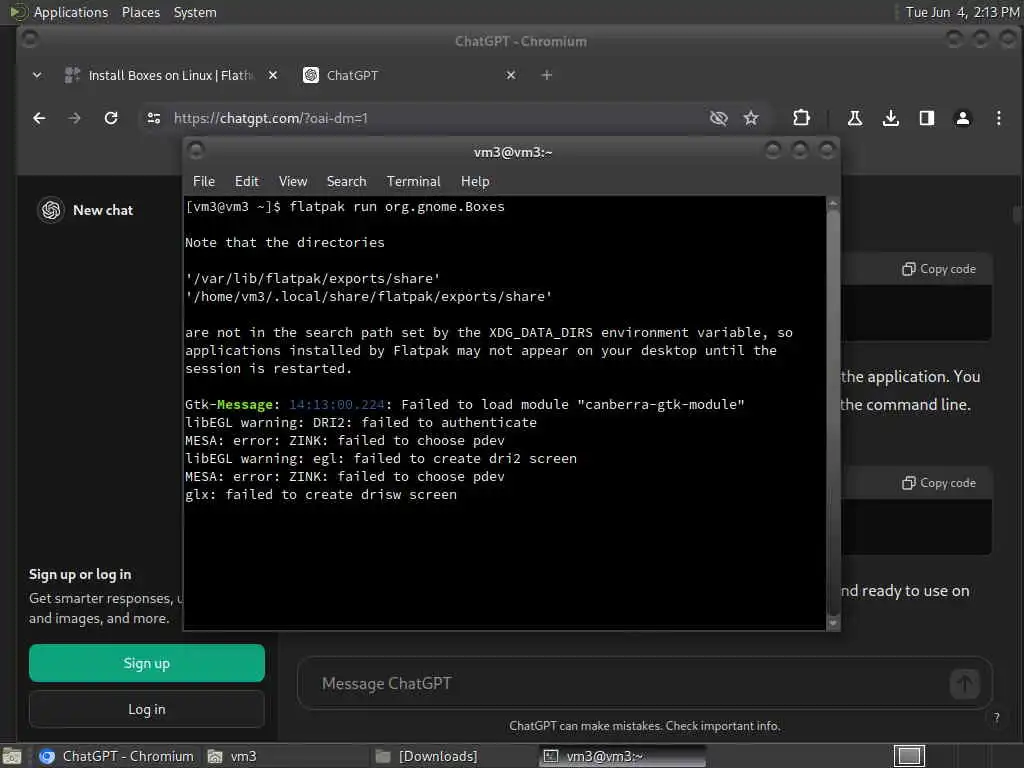Click the flatpak run org.gnome.Boxes command text
Viewport: 1024px width, 768px height.
click(x=396, y=207)
